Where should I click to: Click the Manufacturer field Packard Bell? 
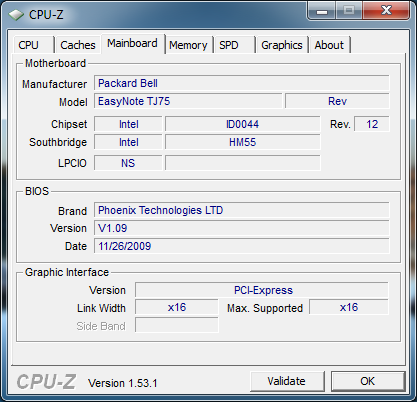pyautogui.click(x=242, y=83)
